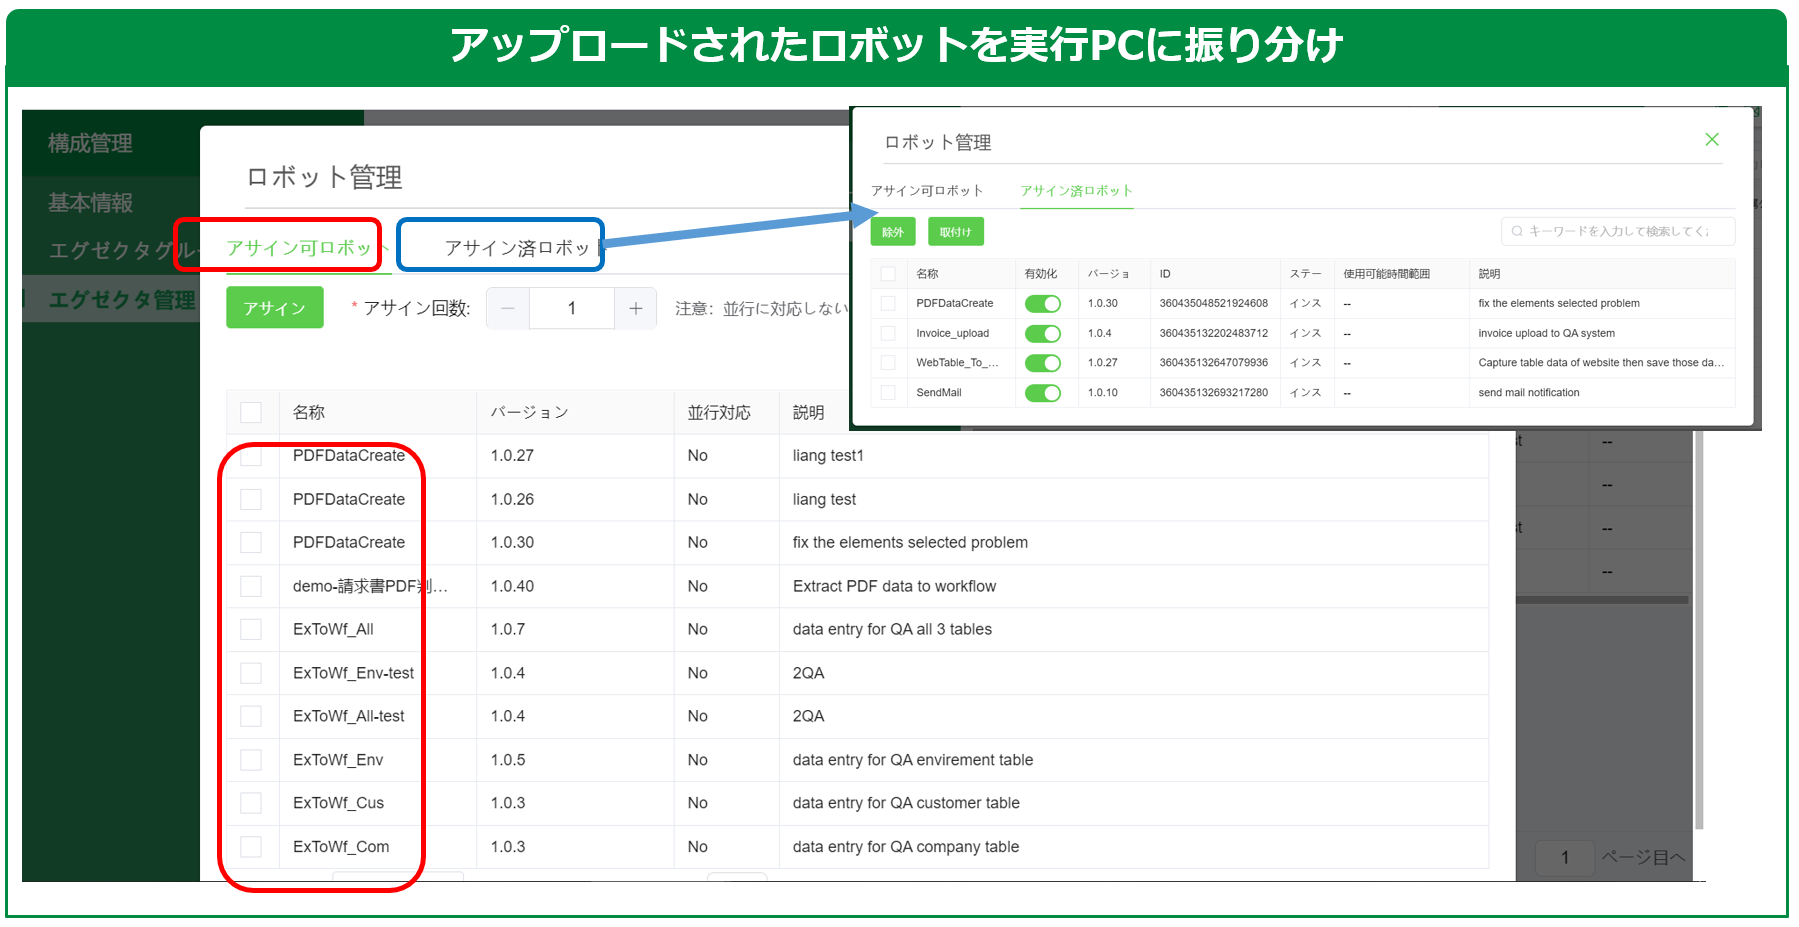Click ID 360435132693217280 in inset table

(1213, 393)
